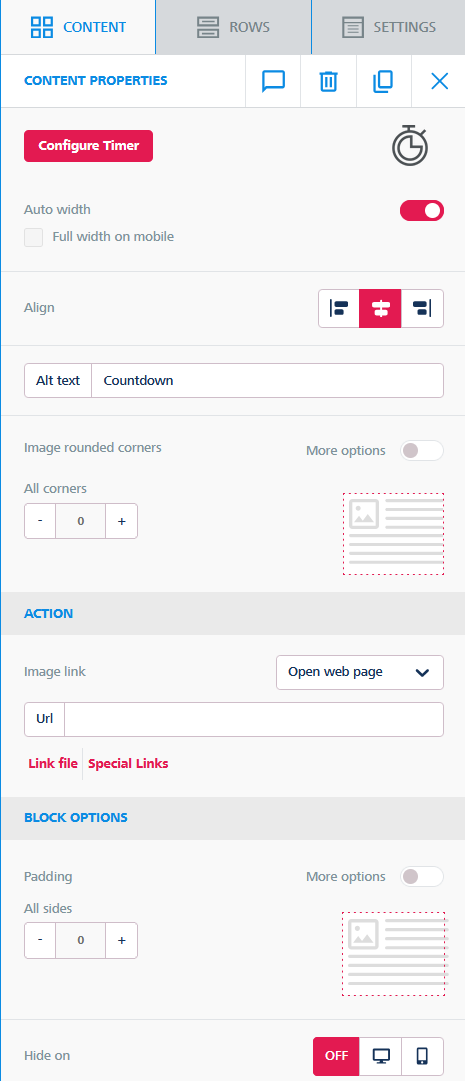Toggle the Auto width switch
Image resolution: width=465 pixels, height=1081 pixels.
[422, 211]
